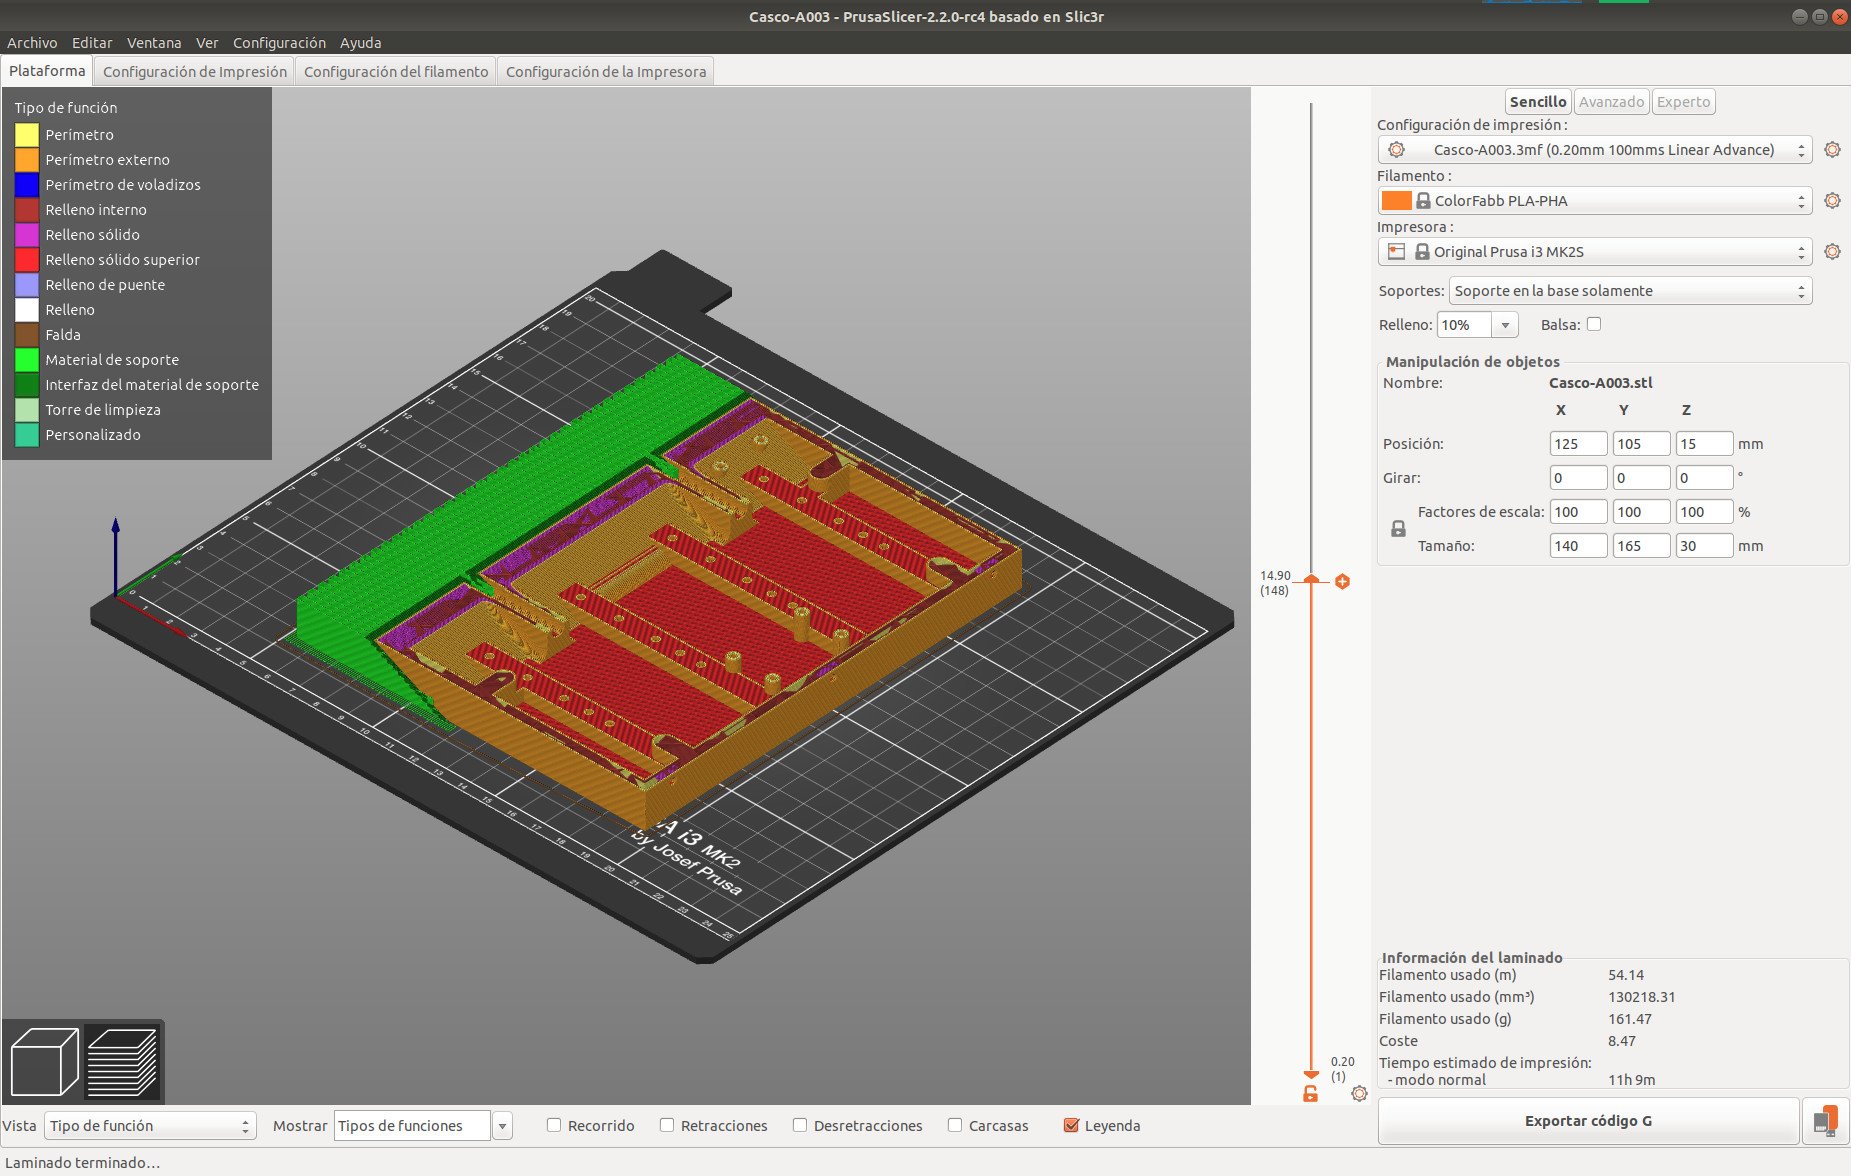Click the Posición Y field

1641,444
